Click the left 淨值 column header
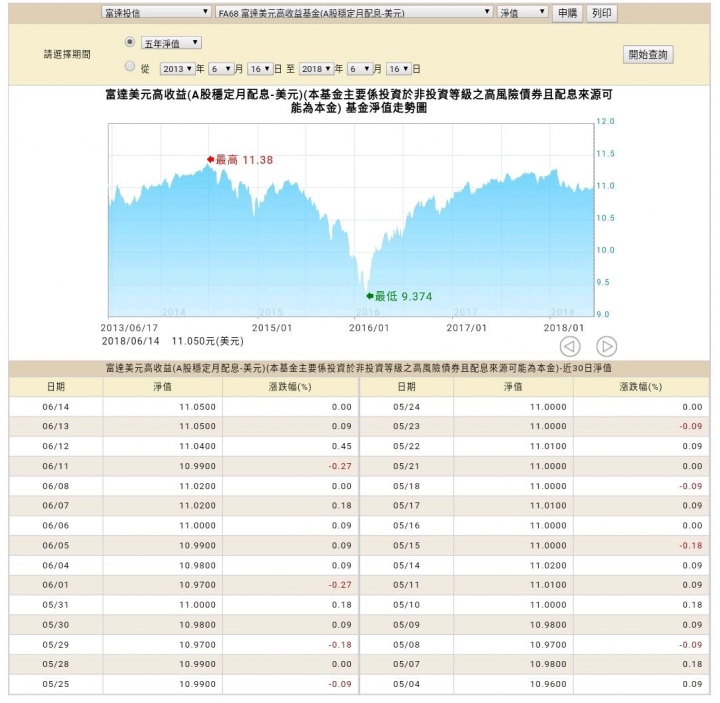Image resolution: width=720 pixels, height=703 pixels. [x=163, y=387]
